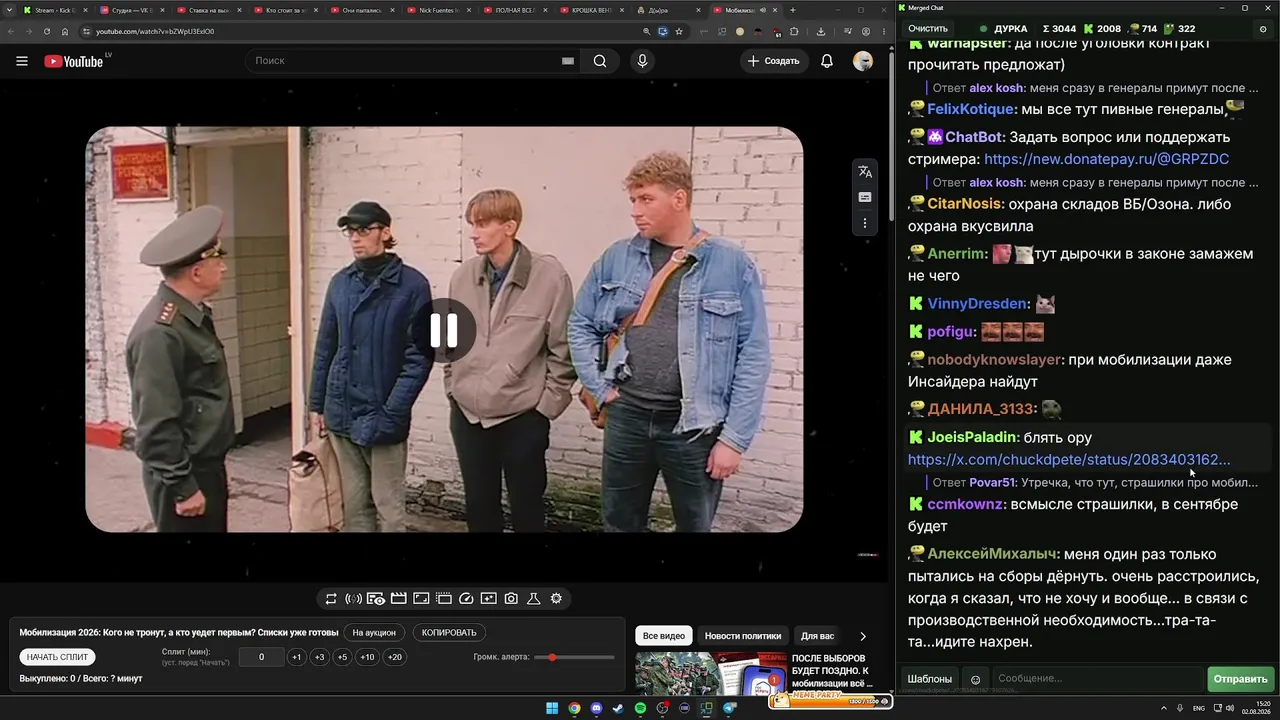The height and width of the screenshot is (720, 1280).
Task: Click the clapperboard icon in video toolbar
Action: pos(398,599)
